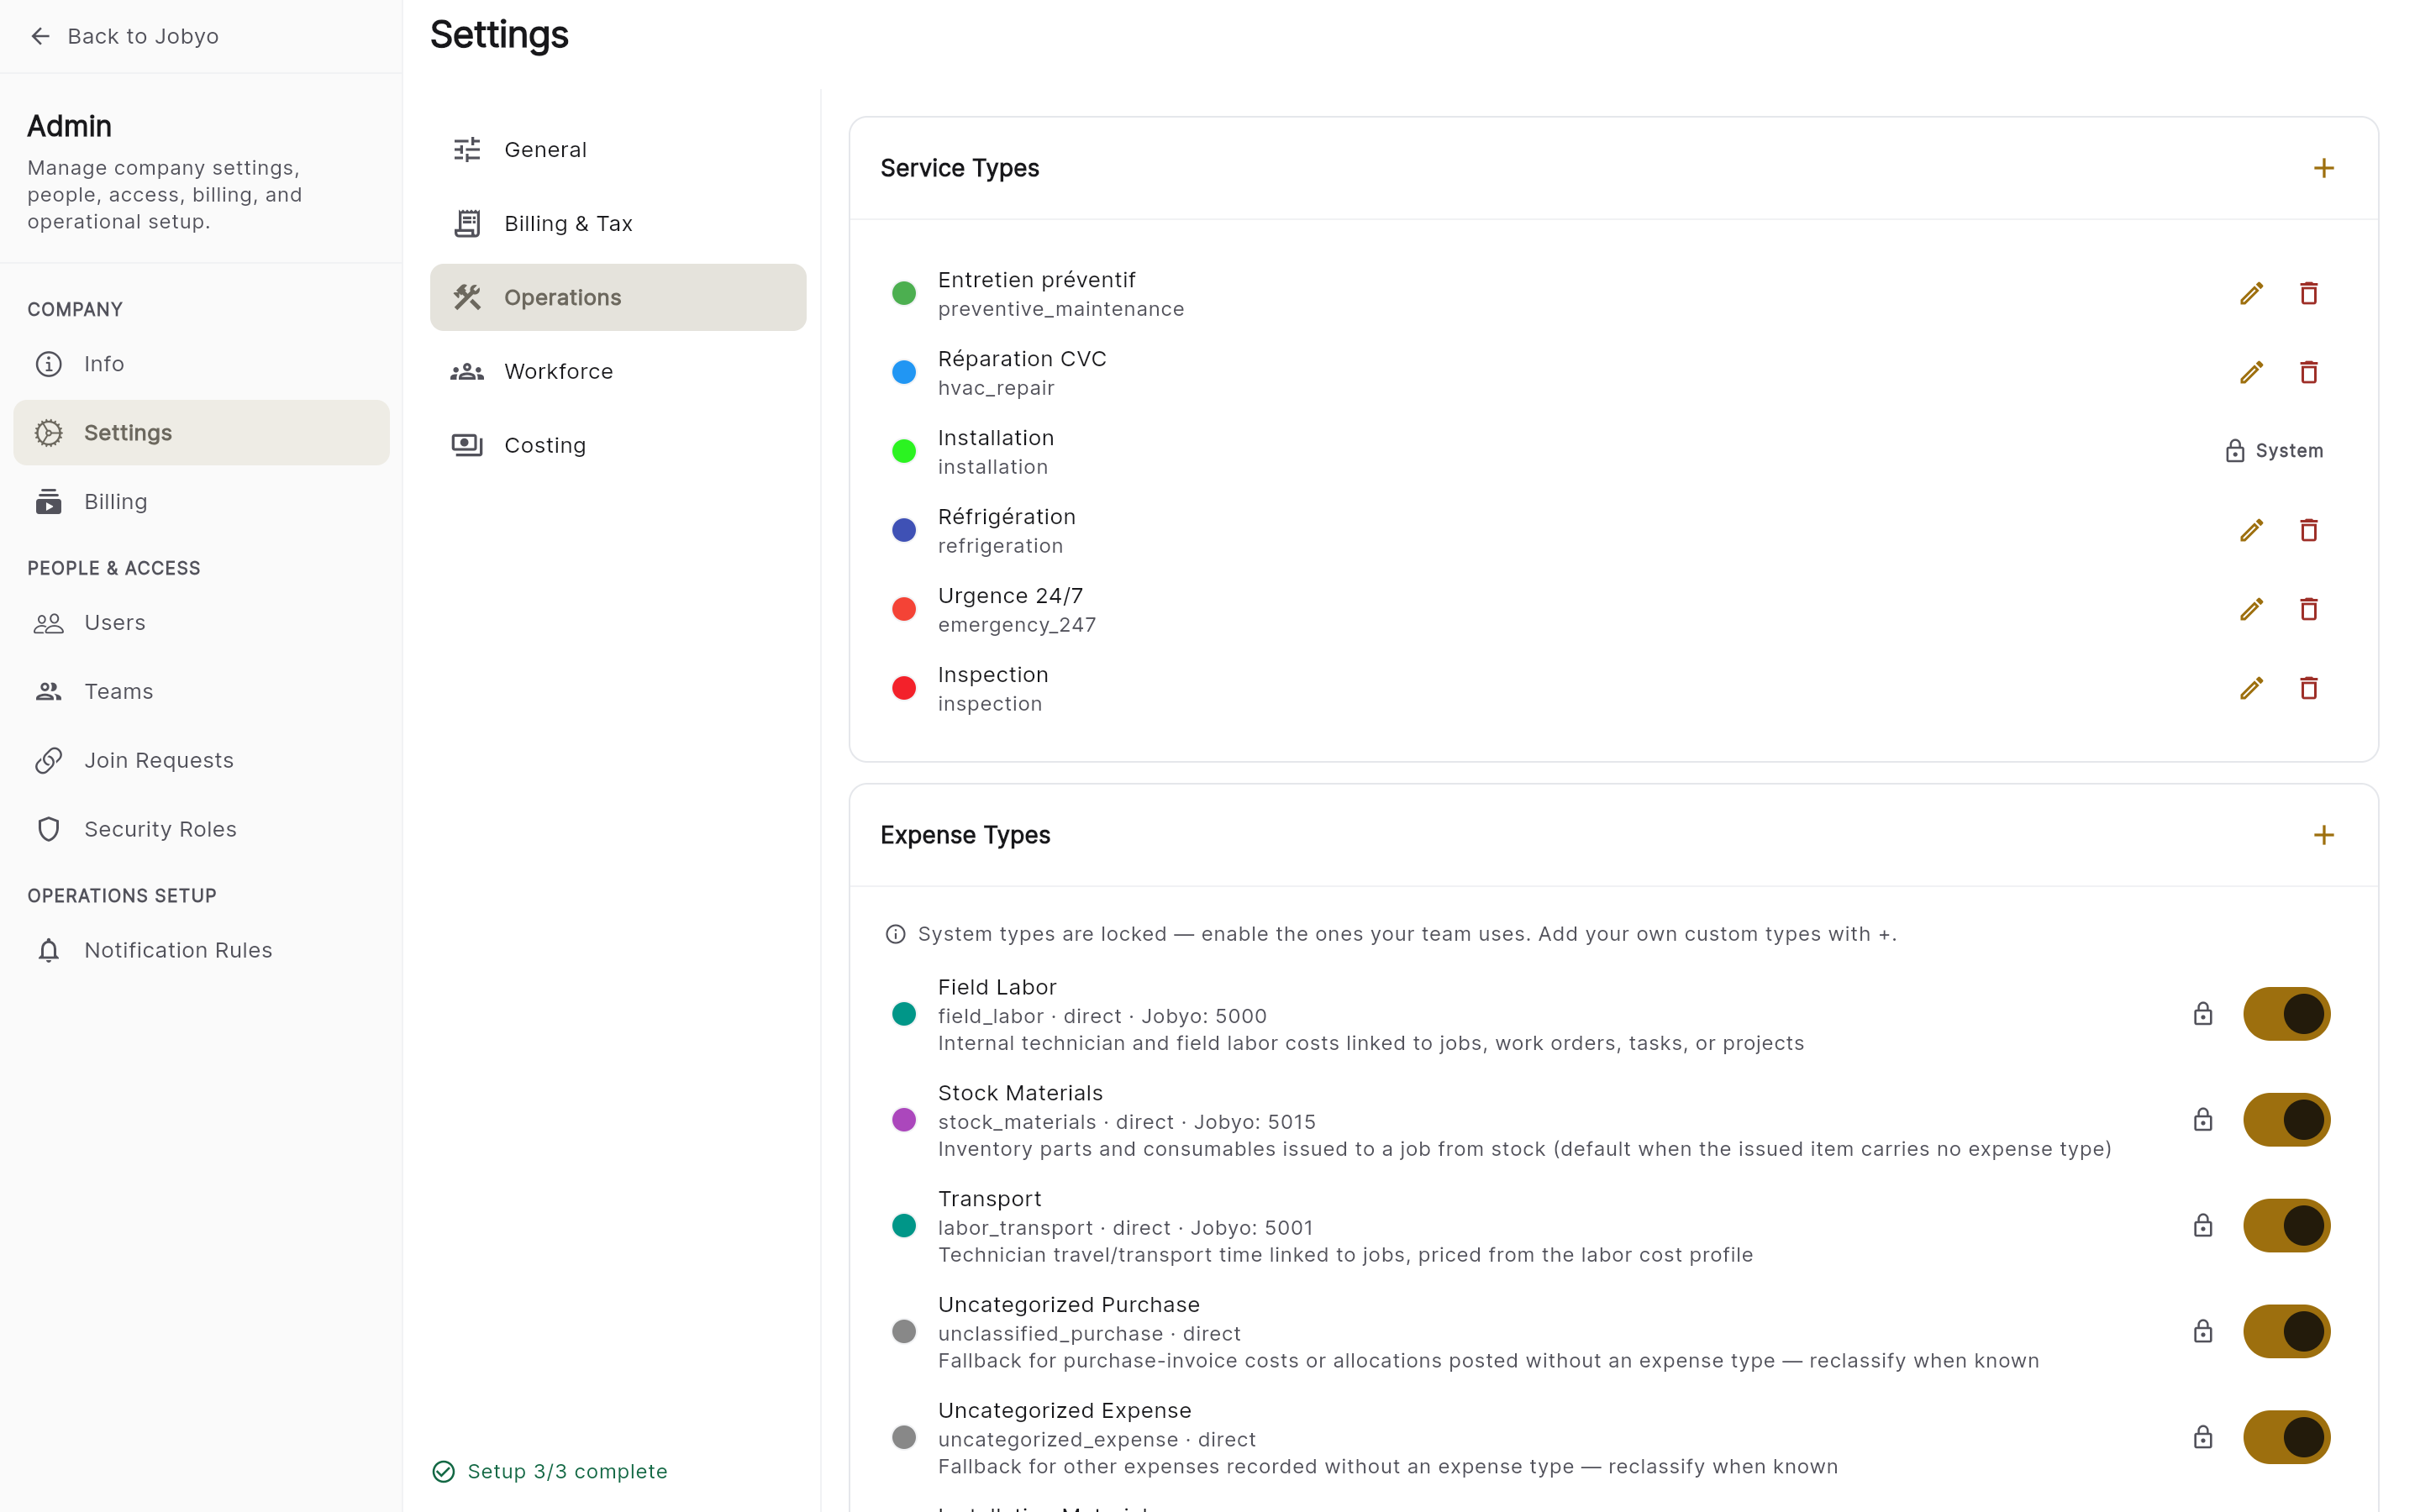Click the green Entretien préventif color dot
The height and width of the screenshot is (1512, 2420).
coord(903,293)
